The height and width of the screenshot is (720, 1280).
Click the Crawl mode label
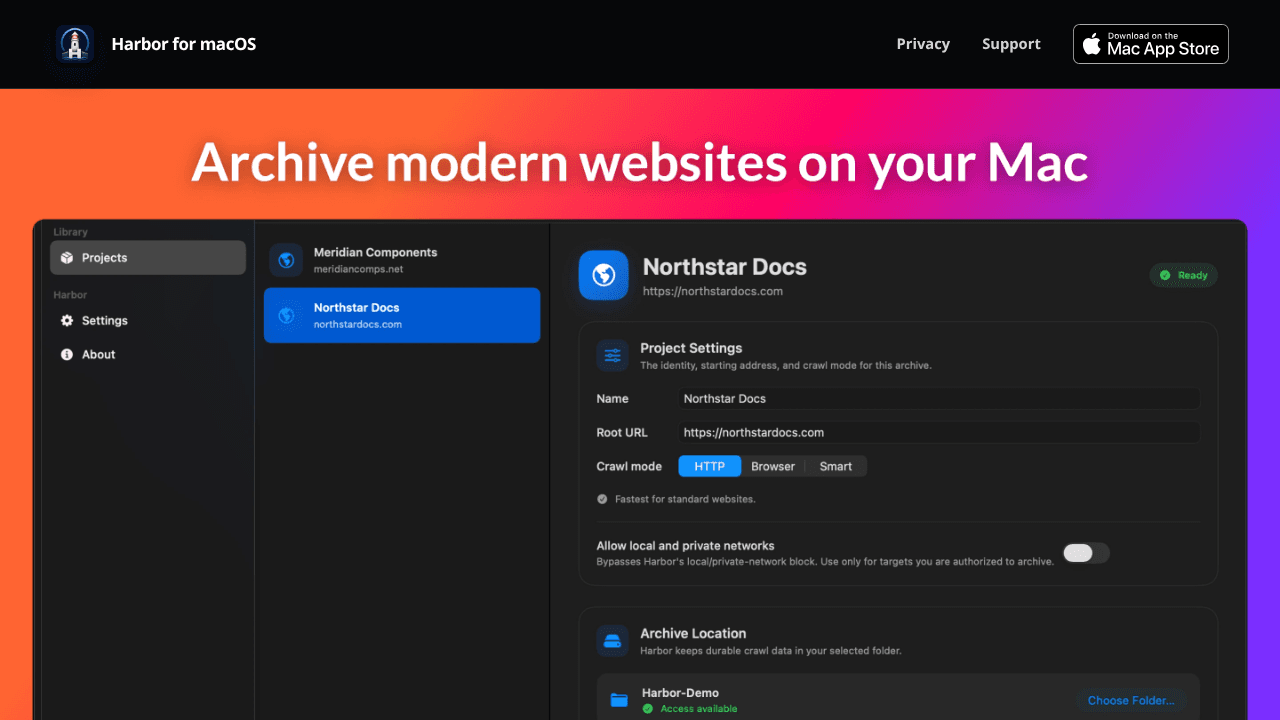629,466
